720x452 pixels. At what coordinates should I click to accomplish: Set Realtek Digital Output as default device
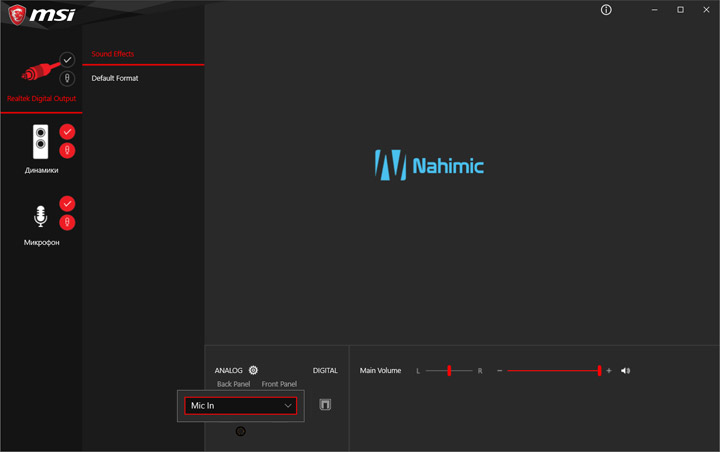pos(67,60)
